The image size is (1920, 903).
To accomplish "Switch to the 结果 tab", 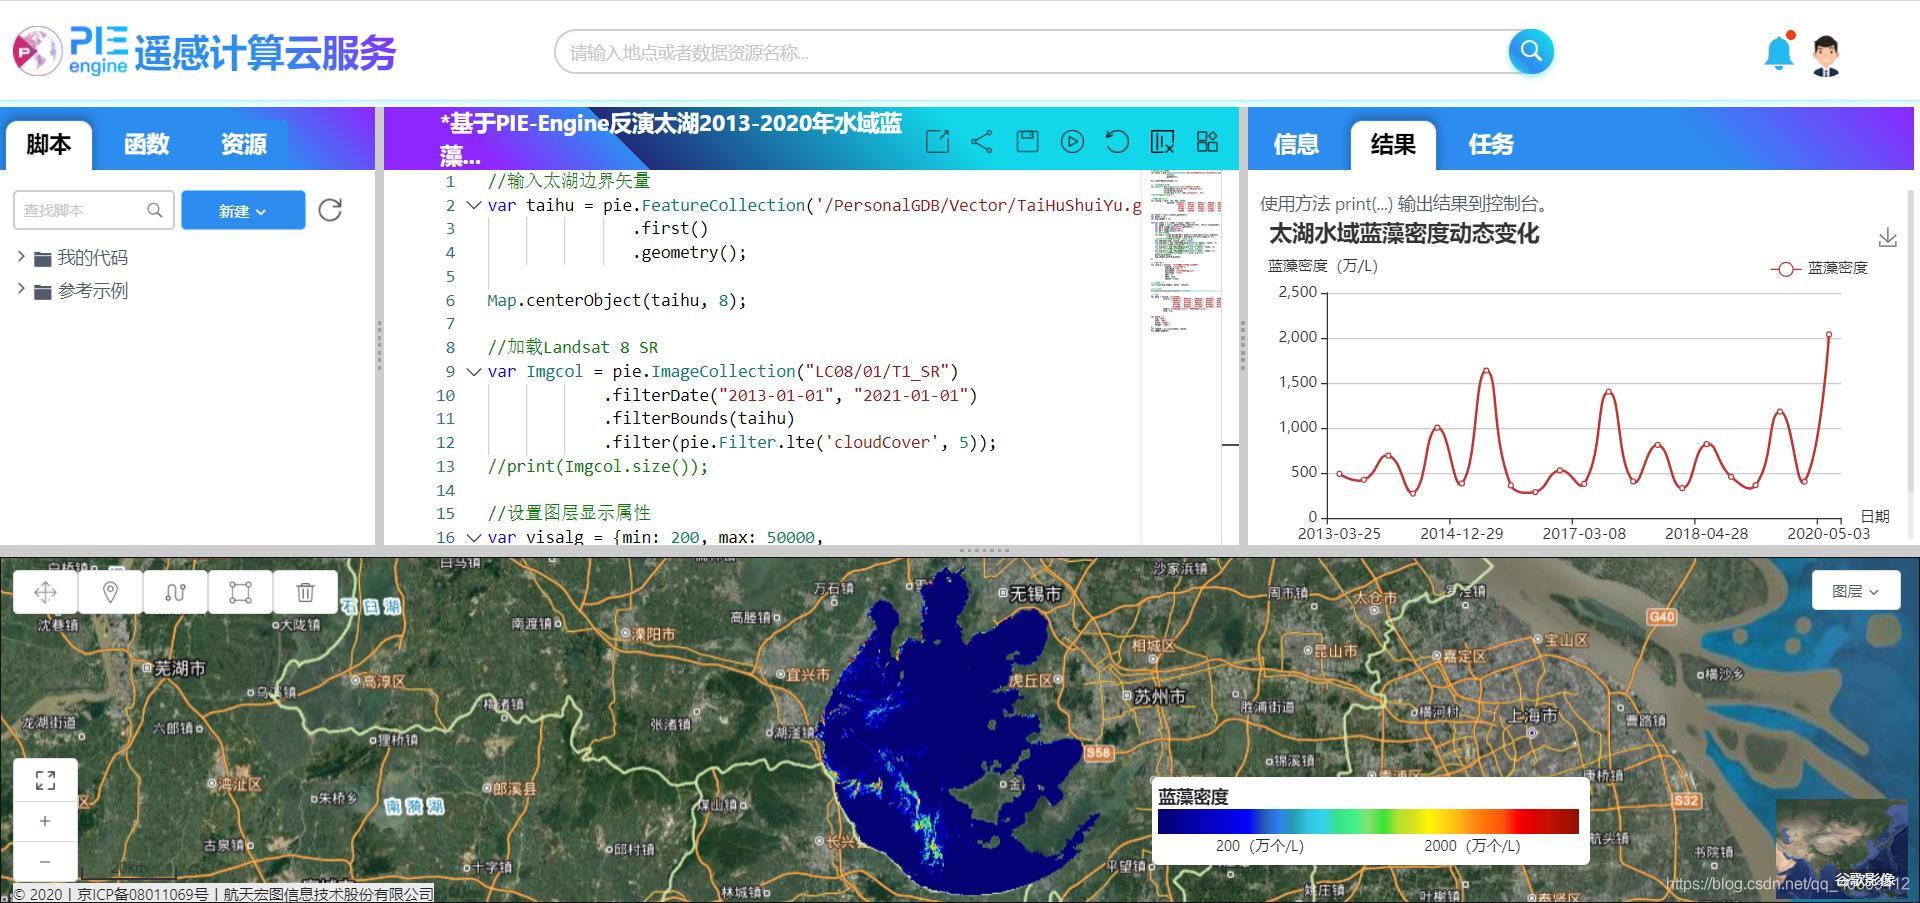I will (x=1393, y=144).
